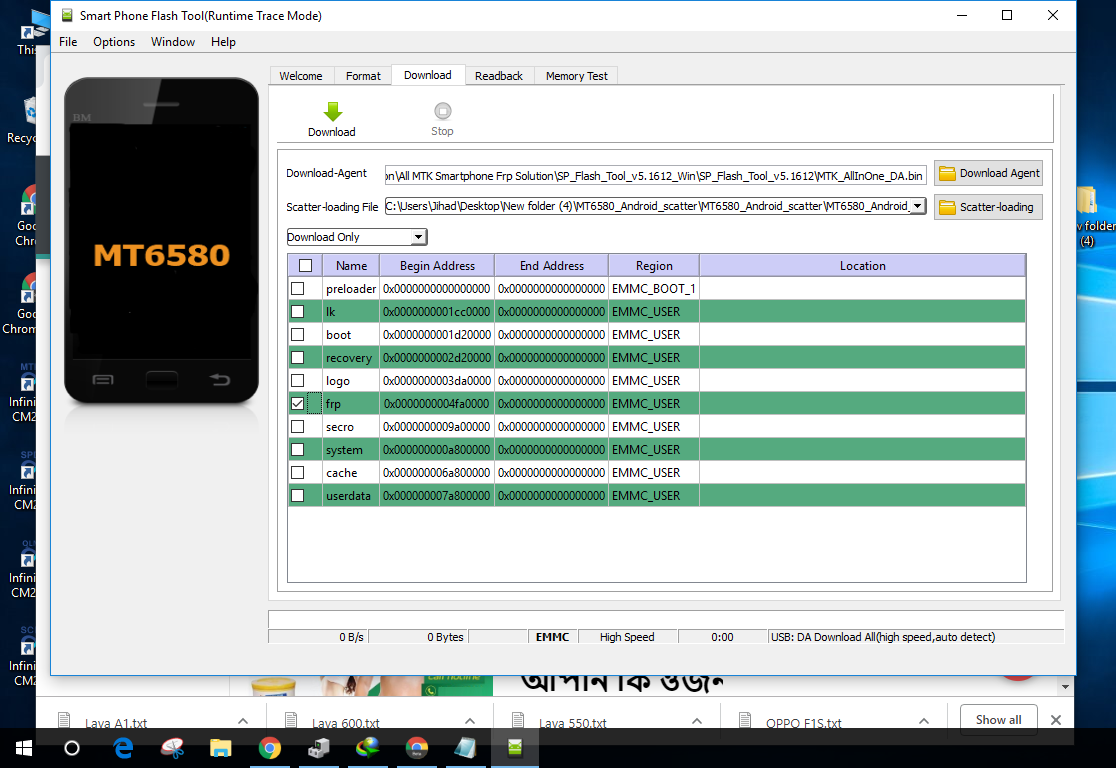The width and height of the screenshot is (1116, 768).
Task: Open the Window menu
Action: click(x=173, y=42)
